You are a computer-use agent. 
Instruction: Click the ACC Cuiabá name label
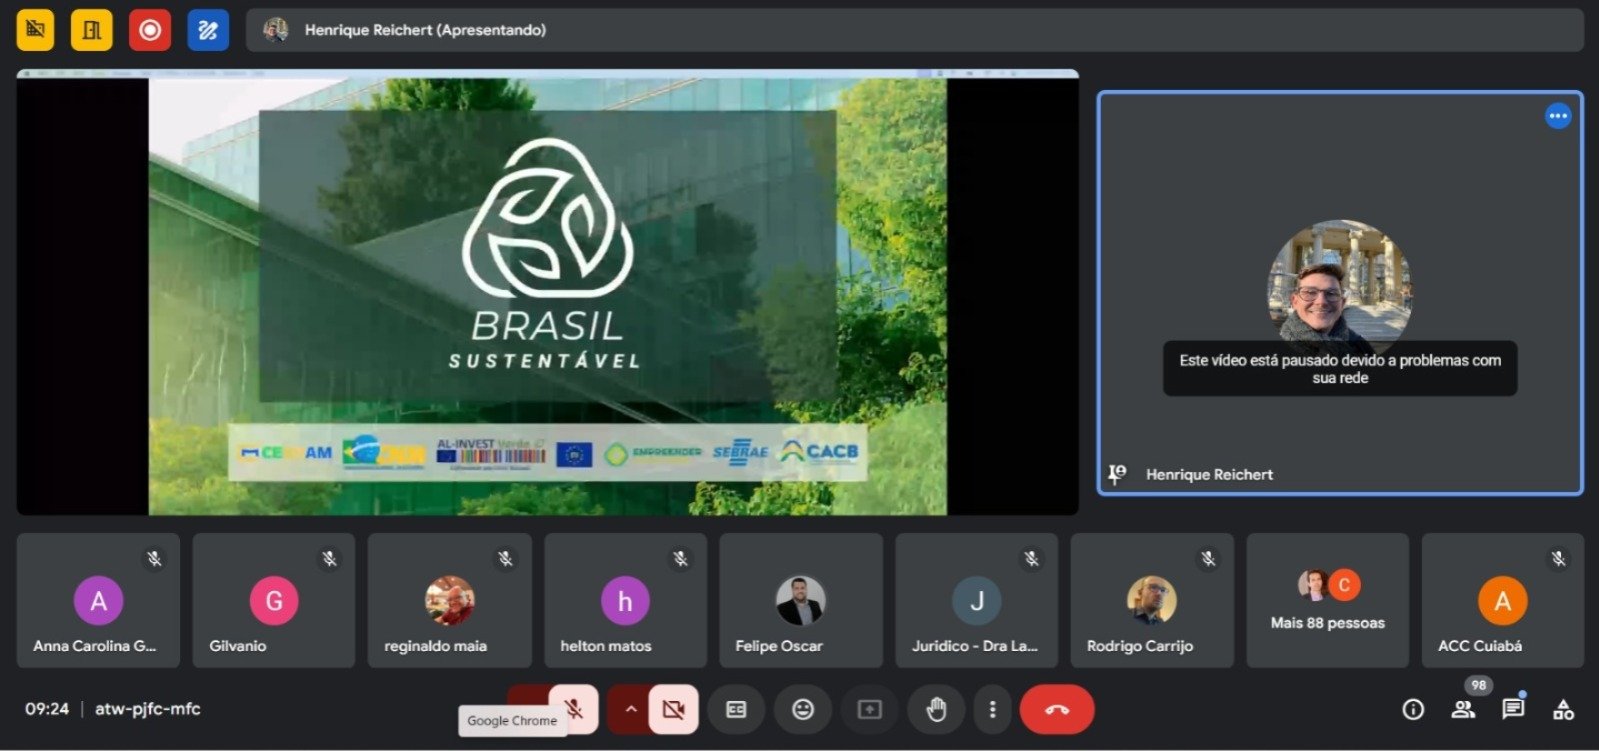tap(1480, 646)
